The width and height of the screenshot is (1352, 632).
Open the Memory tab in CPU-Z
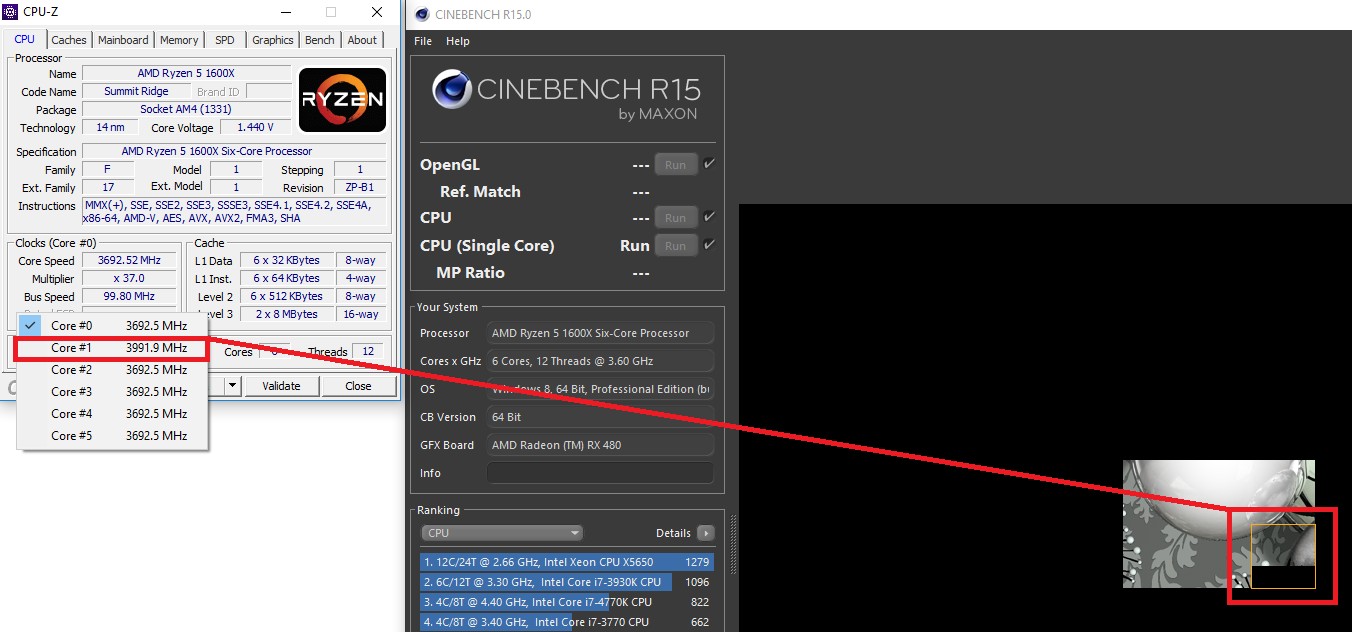tap(179, 40)
